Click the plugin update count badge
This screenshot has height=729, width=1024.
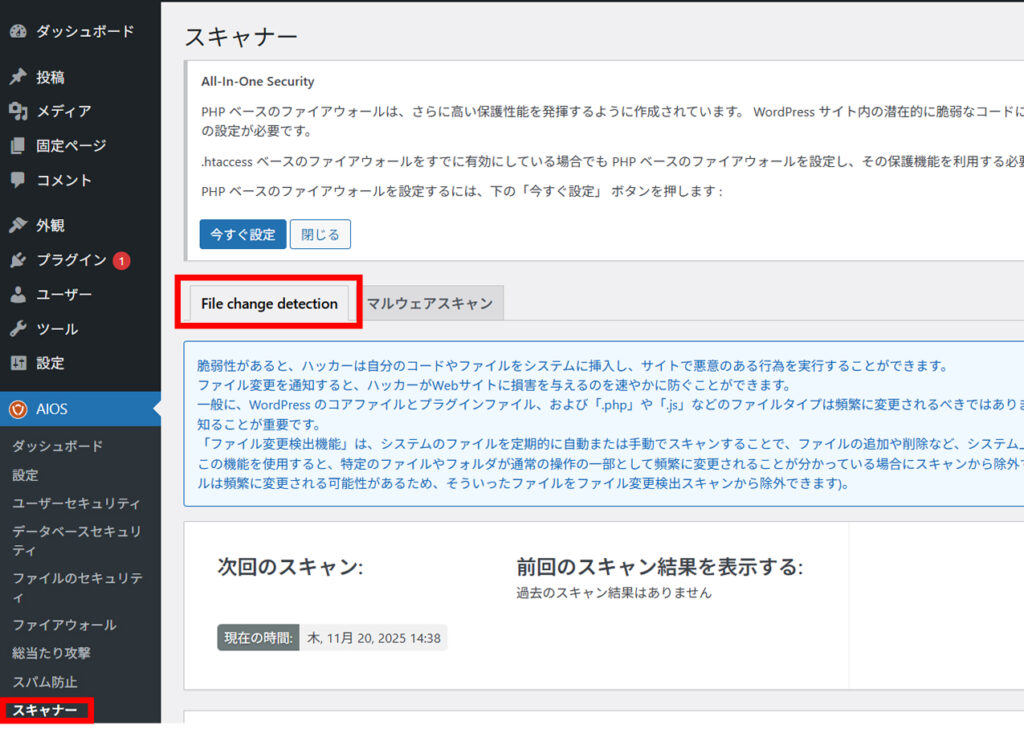pyautogui.click(x=121, y=261)
